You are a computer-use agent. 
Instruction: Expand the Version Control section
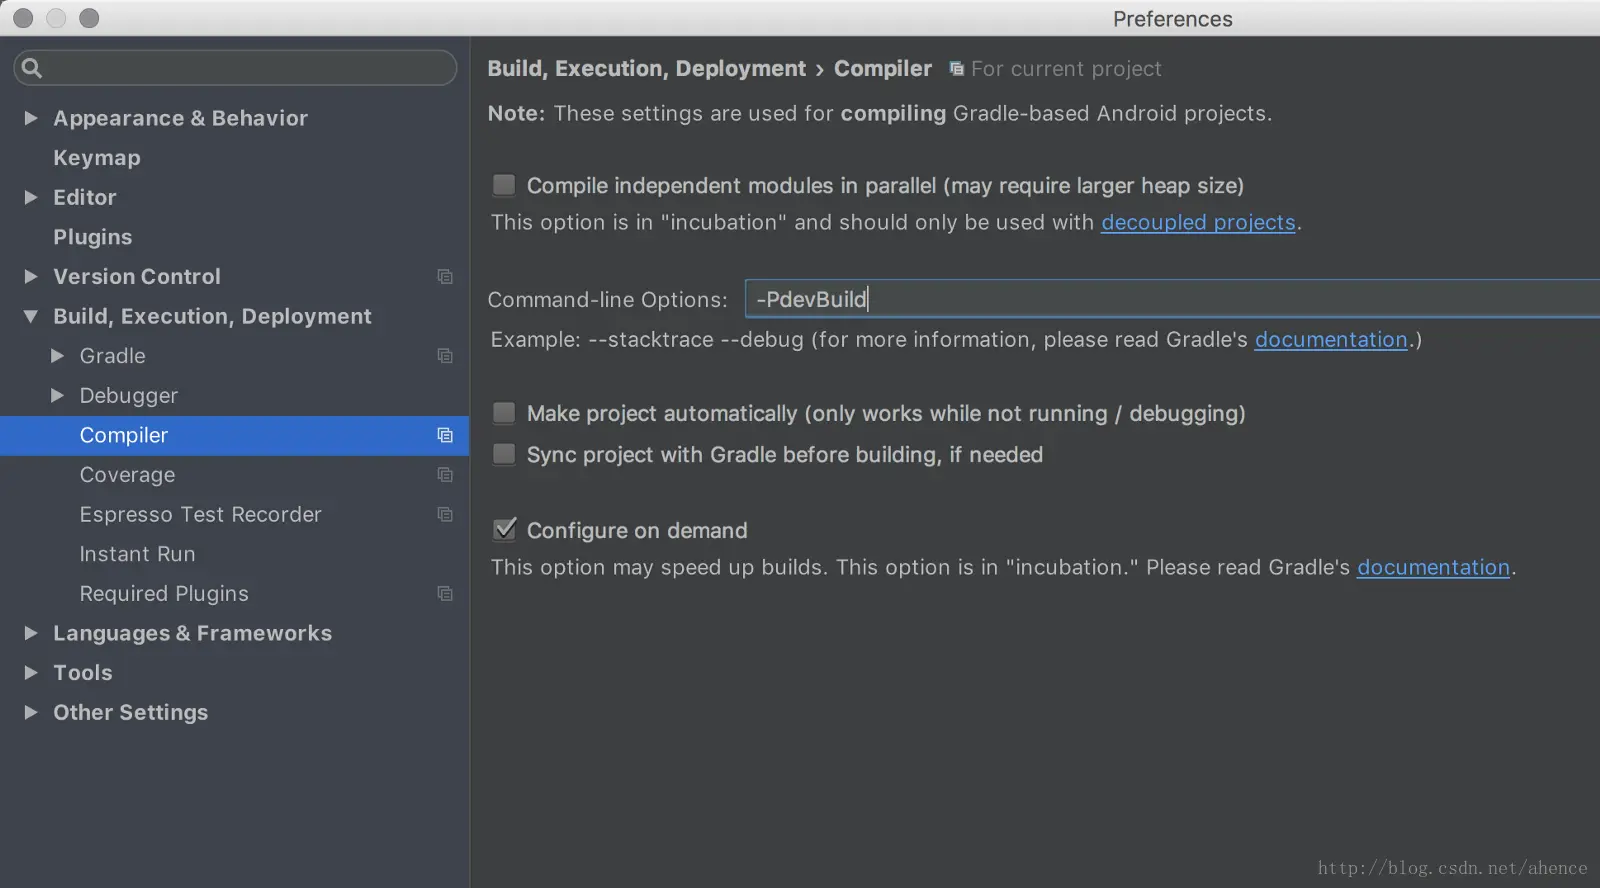pos(31,276)
